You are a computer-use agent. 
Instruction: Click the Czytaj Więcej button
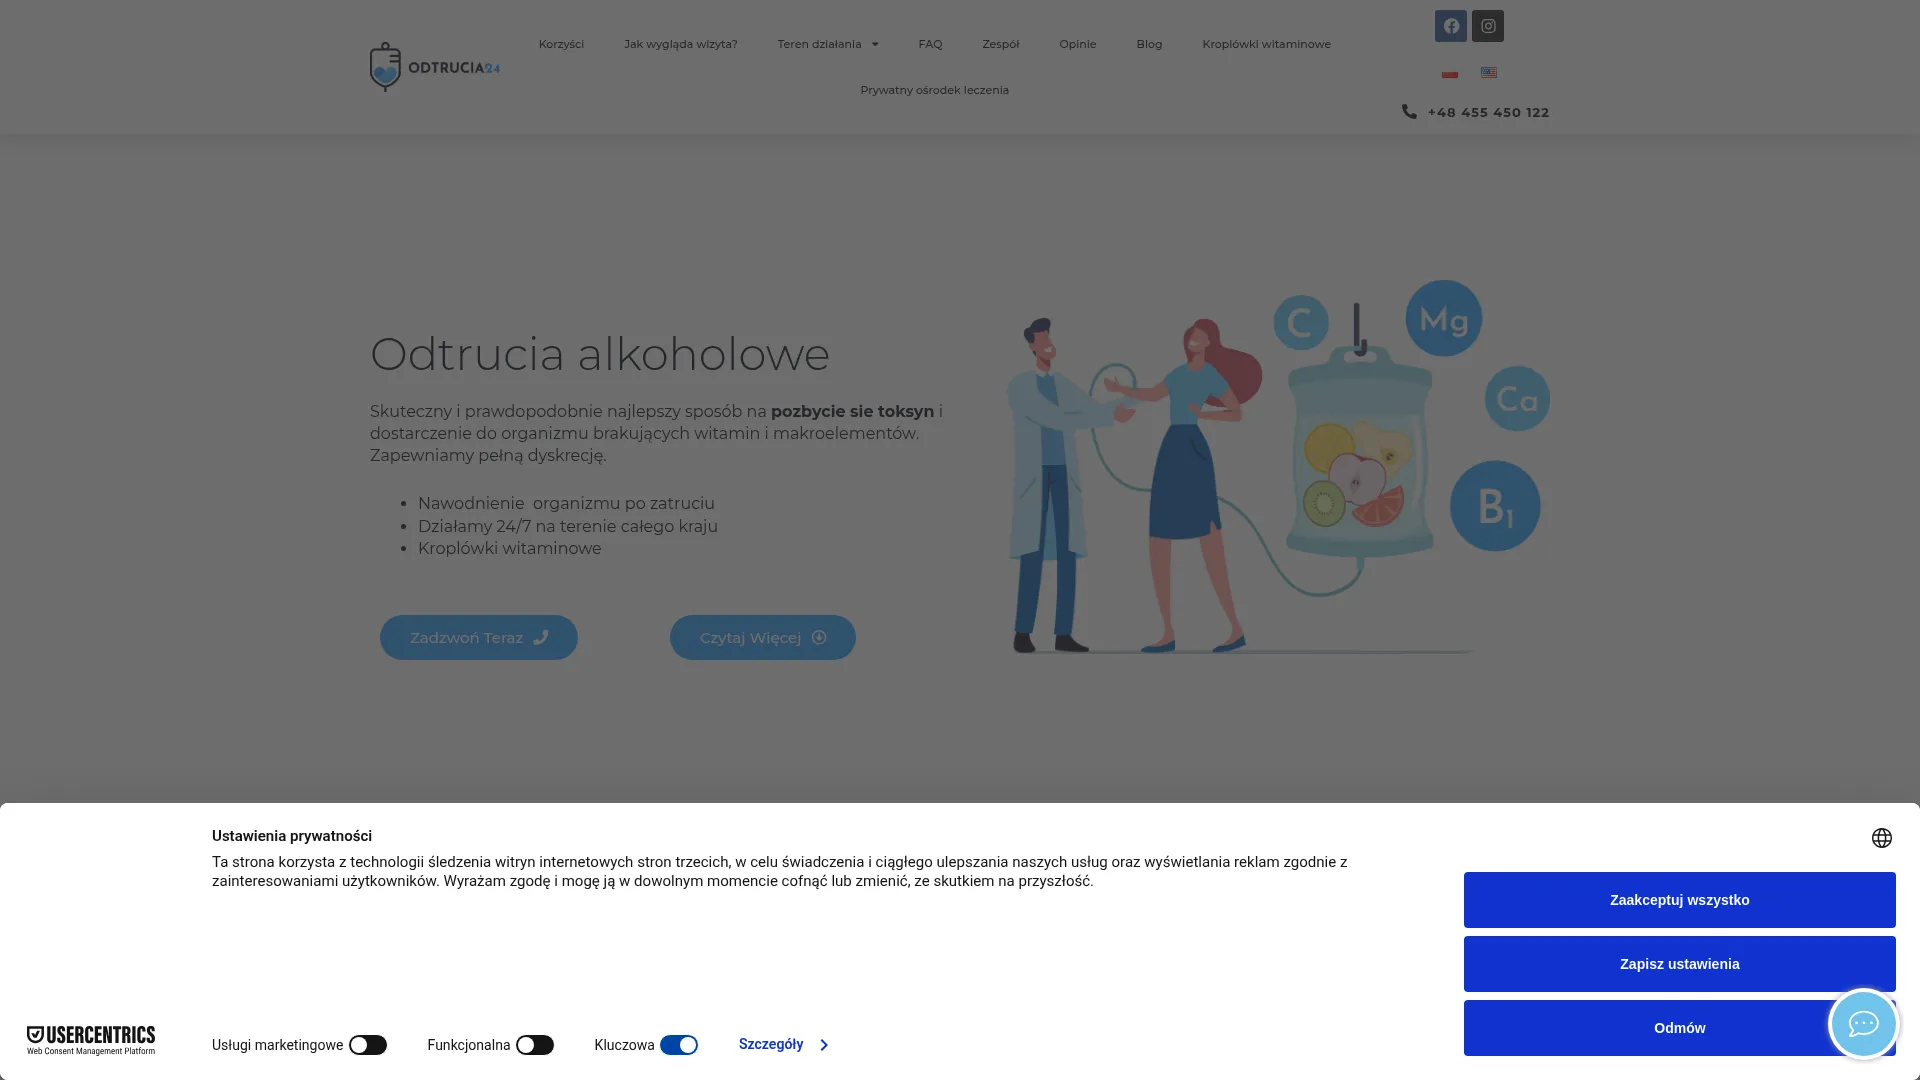761,637
